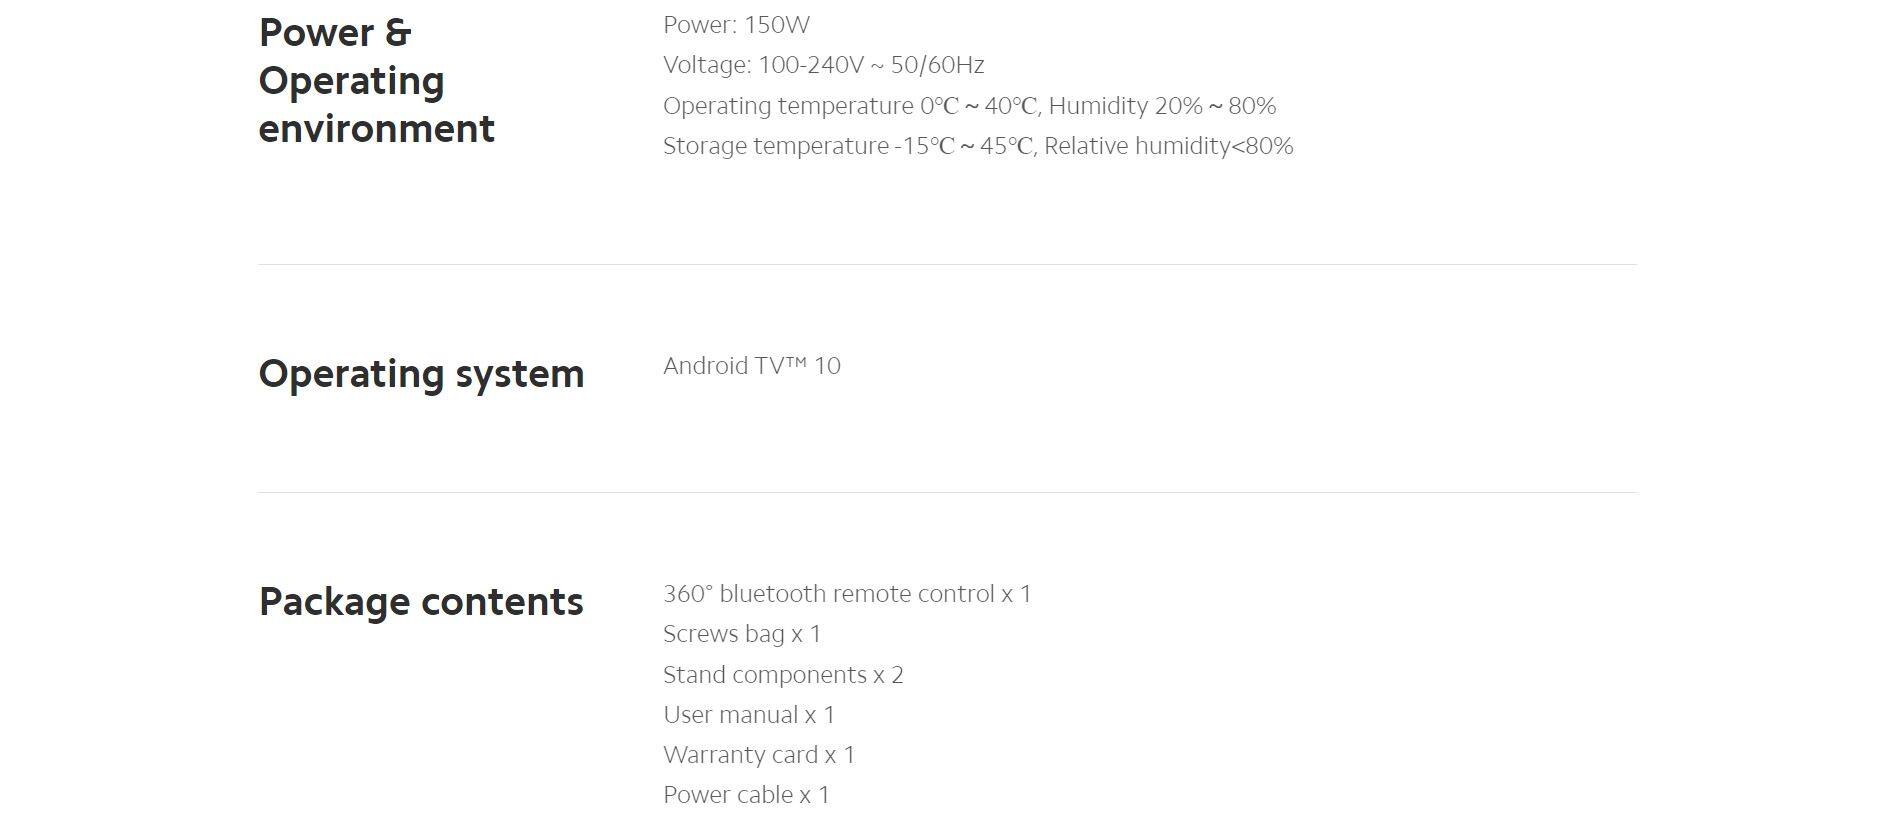Screen dimensions: 1894x829
Task: Click the "100-240V" voltage value
Action: tap(810, 65)
